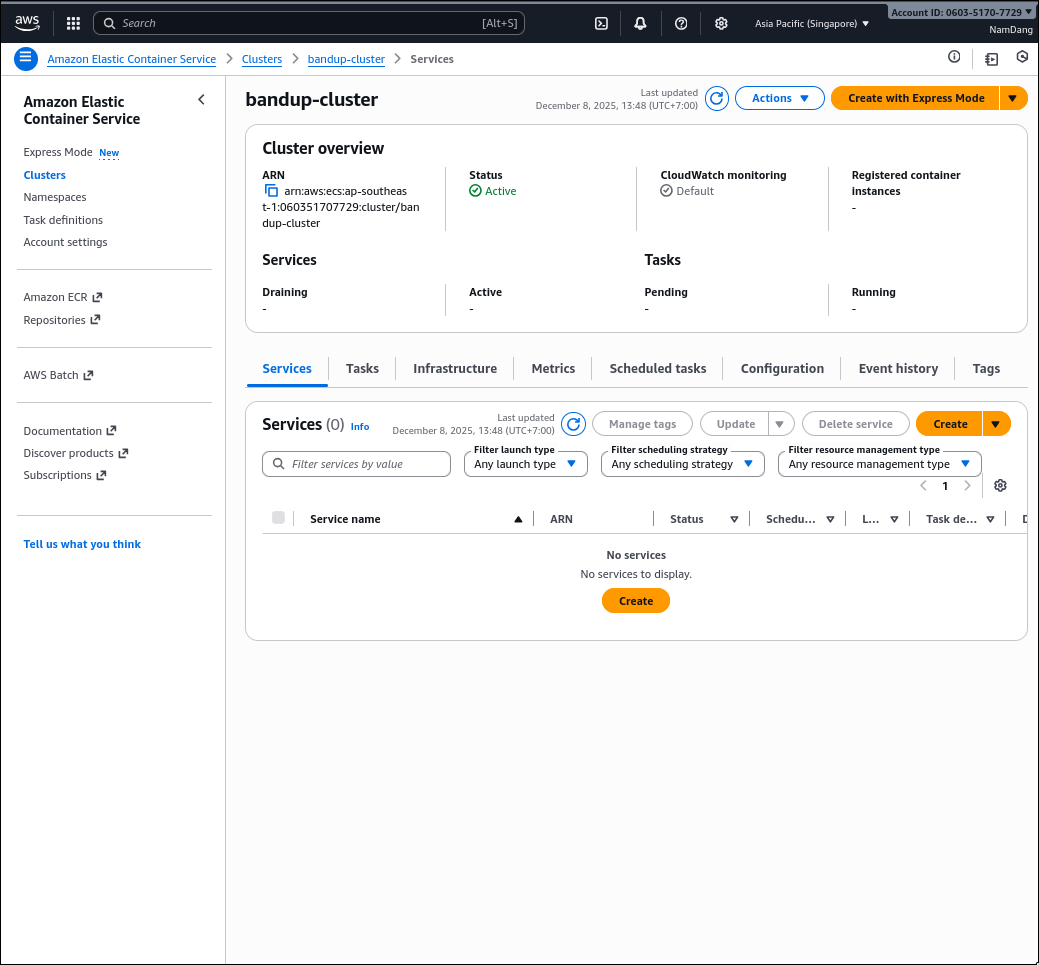Screen dimensions: 1039x965
Task: Refresh the bandup-cluster overview
Action: pos(716,98)
